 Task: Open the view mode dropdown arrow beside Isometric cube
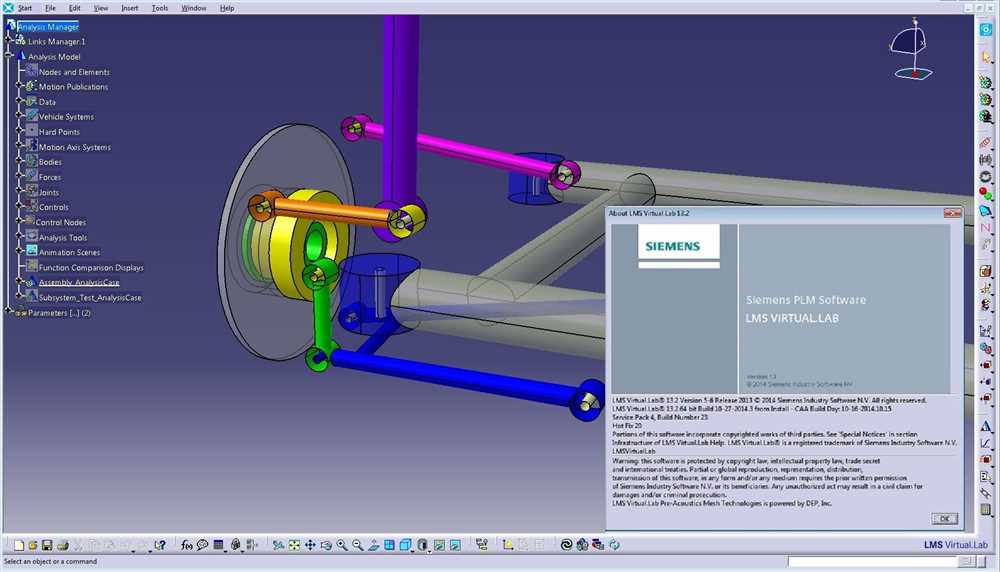(x=413, y=550)
